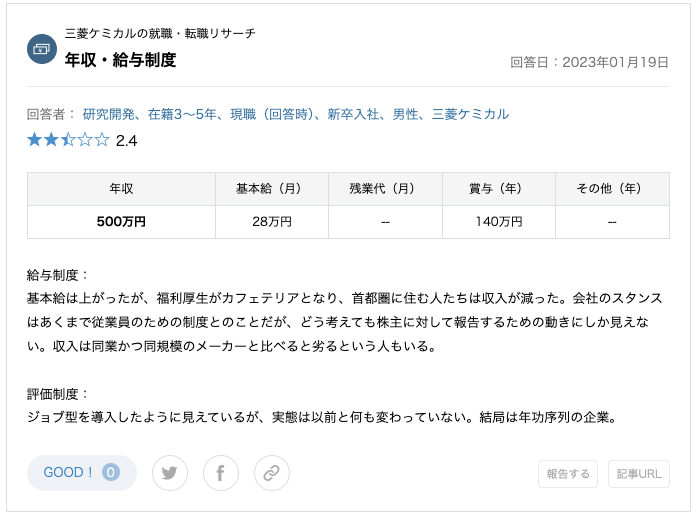697x518 pixels.
Task: Click the GOOD! counter badge showing 0
Action: click(x=111, y=472)
